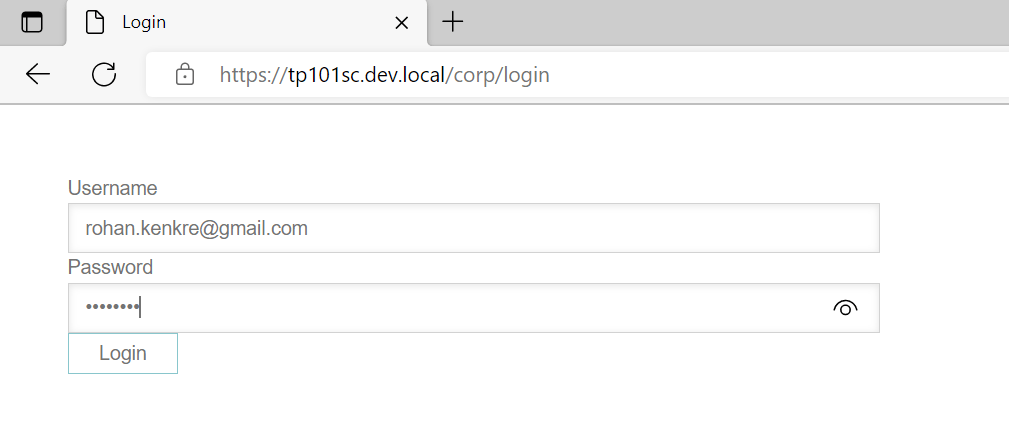The image size is (1009, 440).
Task: Reveal password with the eye icon
Action: point(845,308)
